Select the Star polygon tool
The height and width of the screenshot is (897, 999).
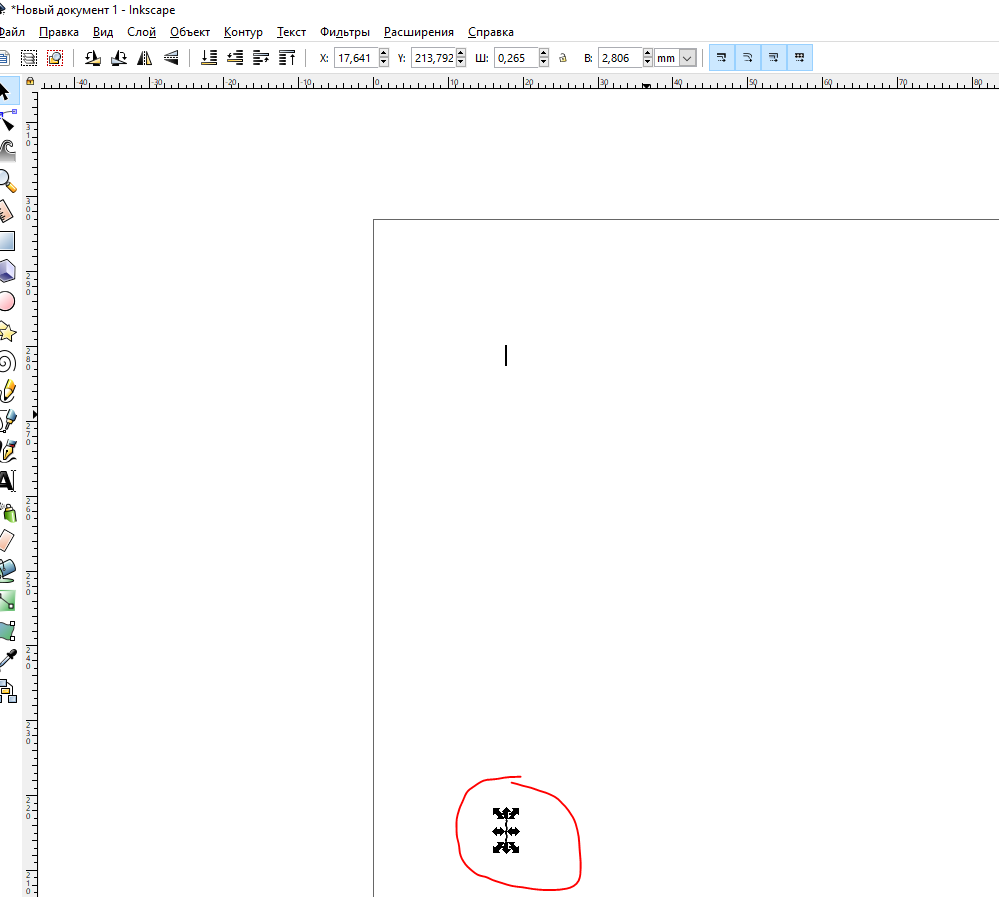click(6, 332)
